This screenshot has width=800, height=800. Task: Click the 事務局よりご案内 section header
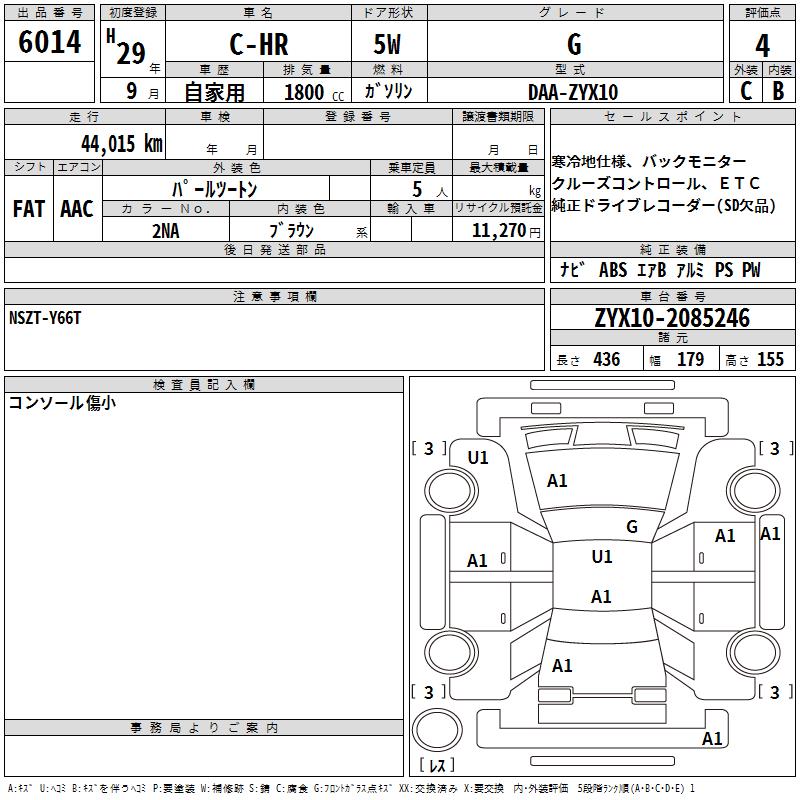[204, 728]
